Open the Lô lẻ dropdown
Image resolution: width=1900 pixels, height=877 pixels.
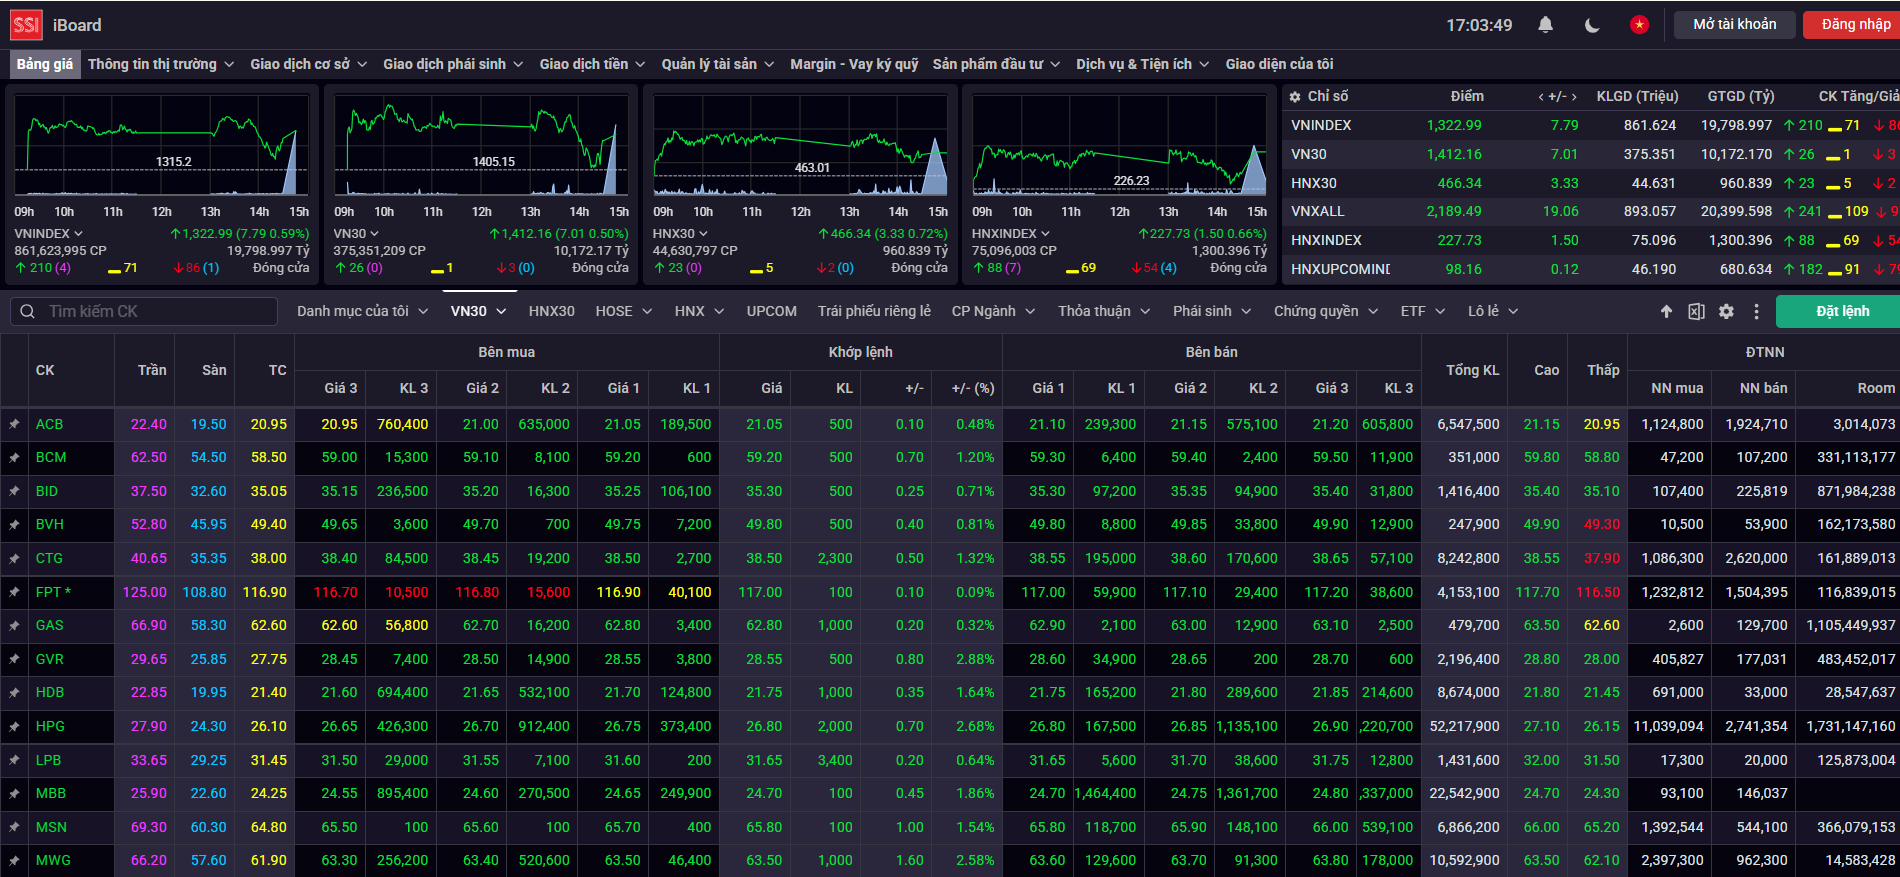point(1493,312)
